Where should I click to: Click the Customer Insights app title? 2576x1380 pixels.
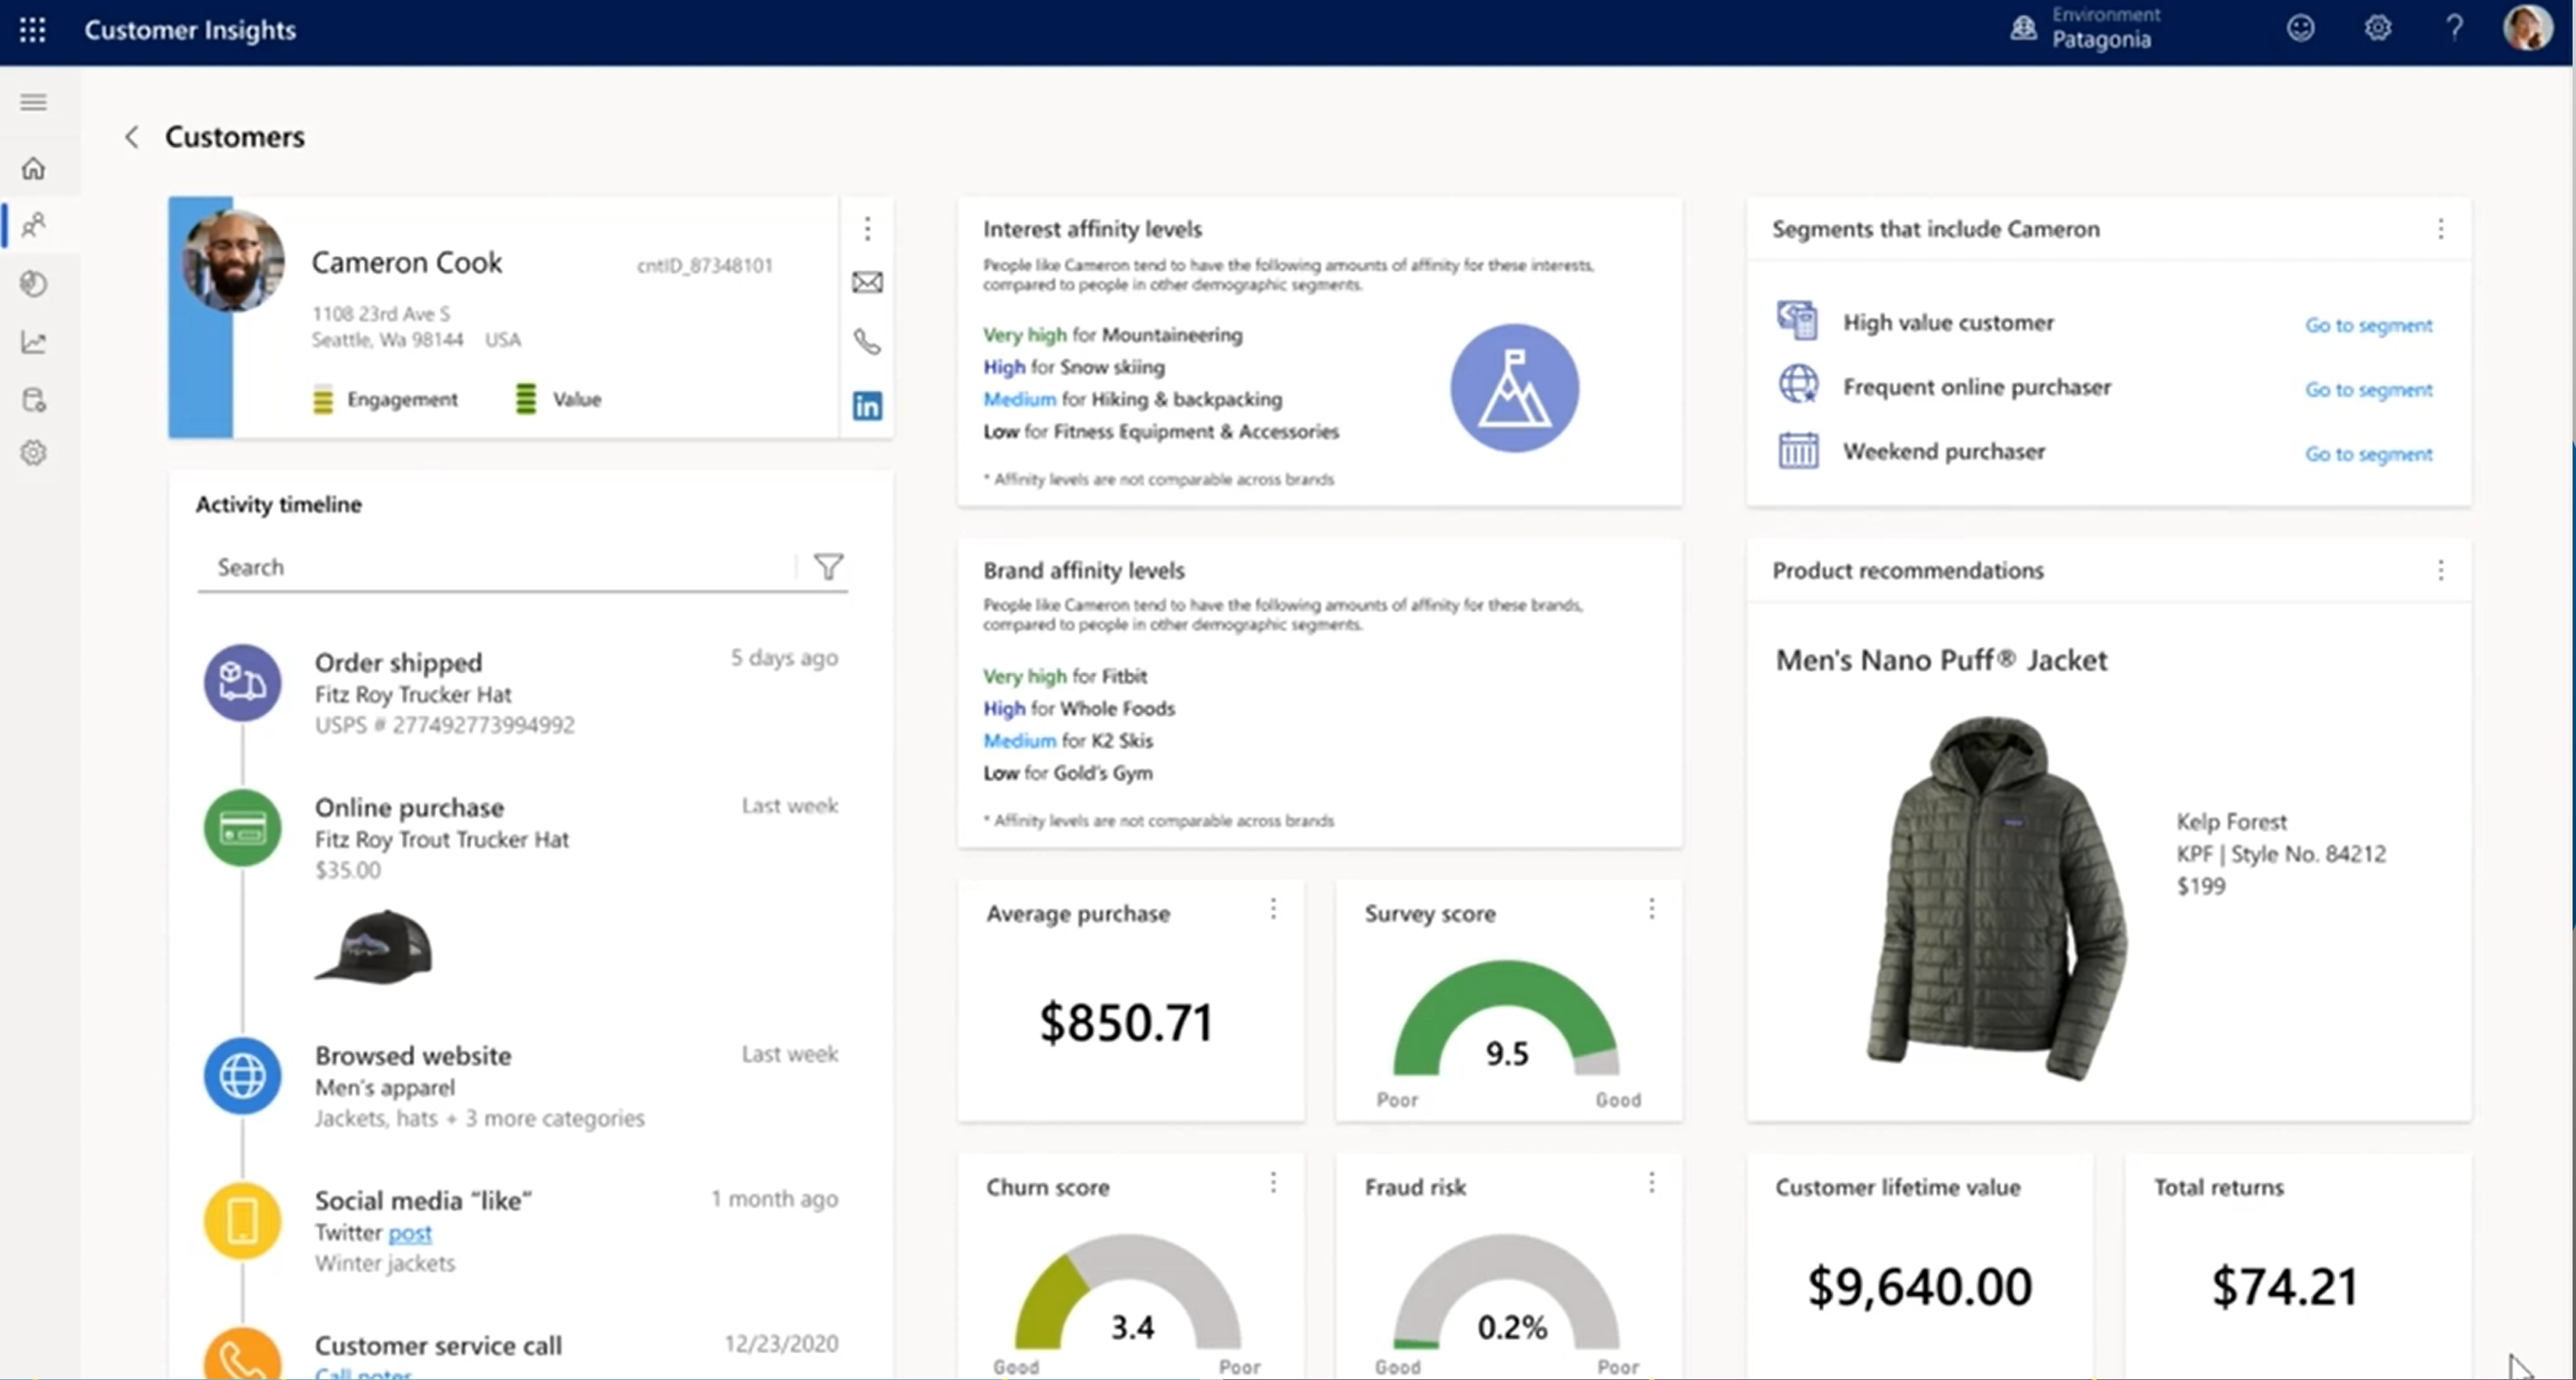coord(190,30)
